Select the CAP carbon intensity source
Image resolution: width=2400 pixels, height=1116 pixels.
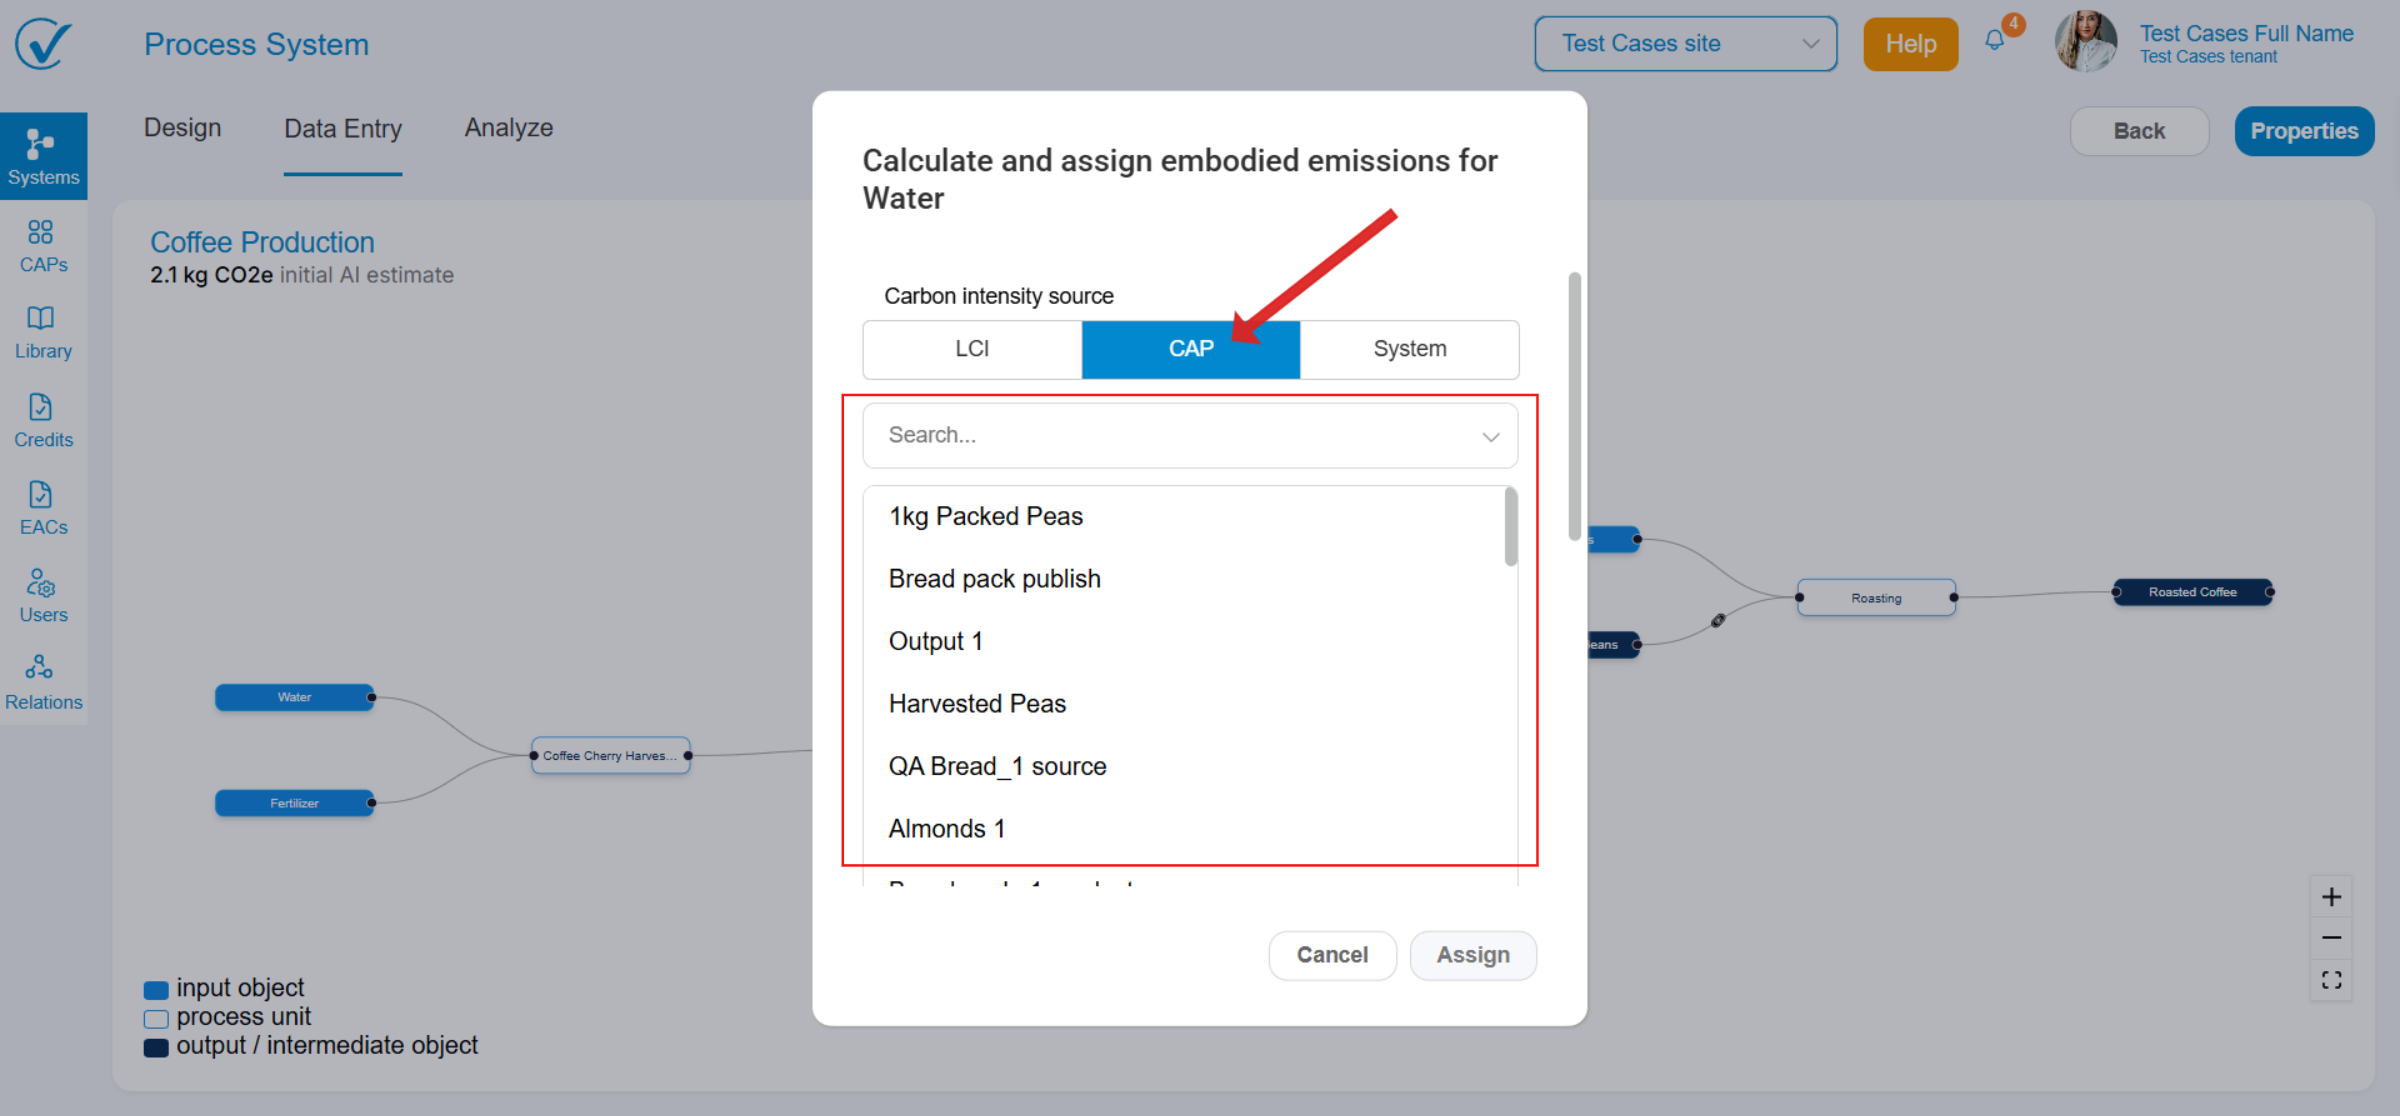[1190, 349]
